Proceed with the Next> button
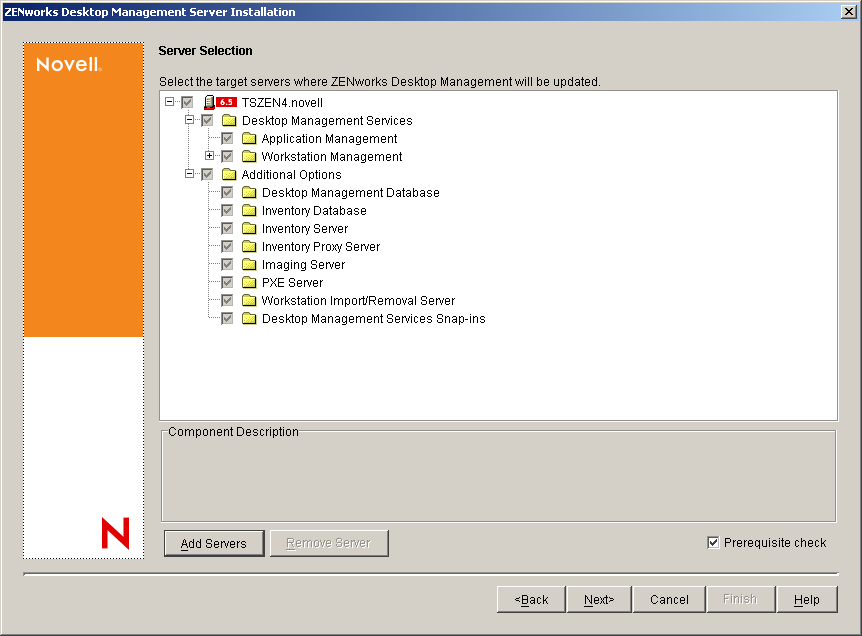The height and width of the screenshot is (636, 862). tap(599, 599)
